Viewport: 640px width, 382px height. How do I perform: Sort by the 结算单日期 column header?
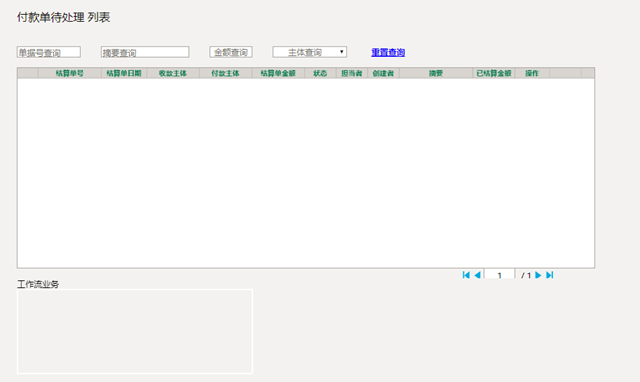(124, 73)
